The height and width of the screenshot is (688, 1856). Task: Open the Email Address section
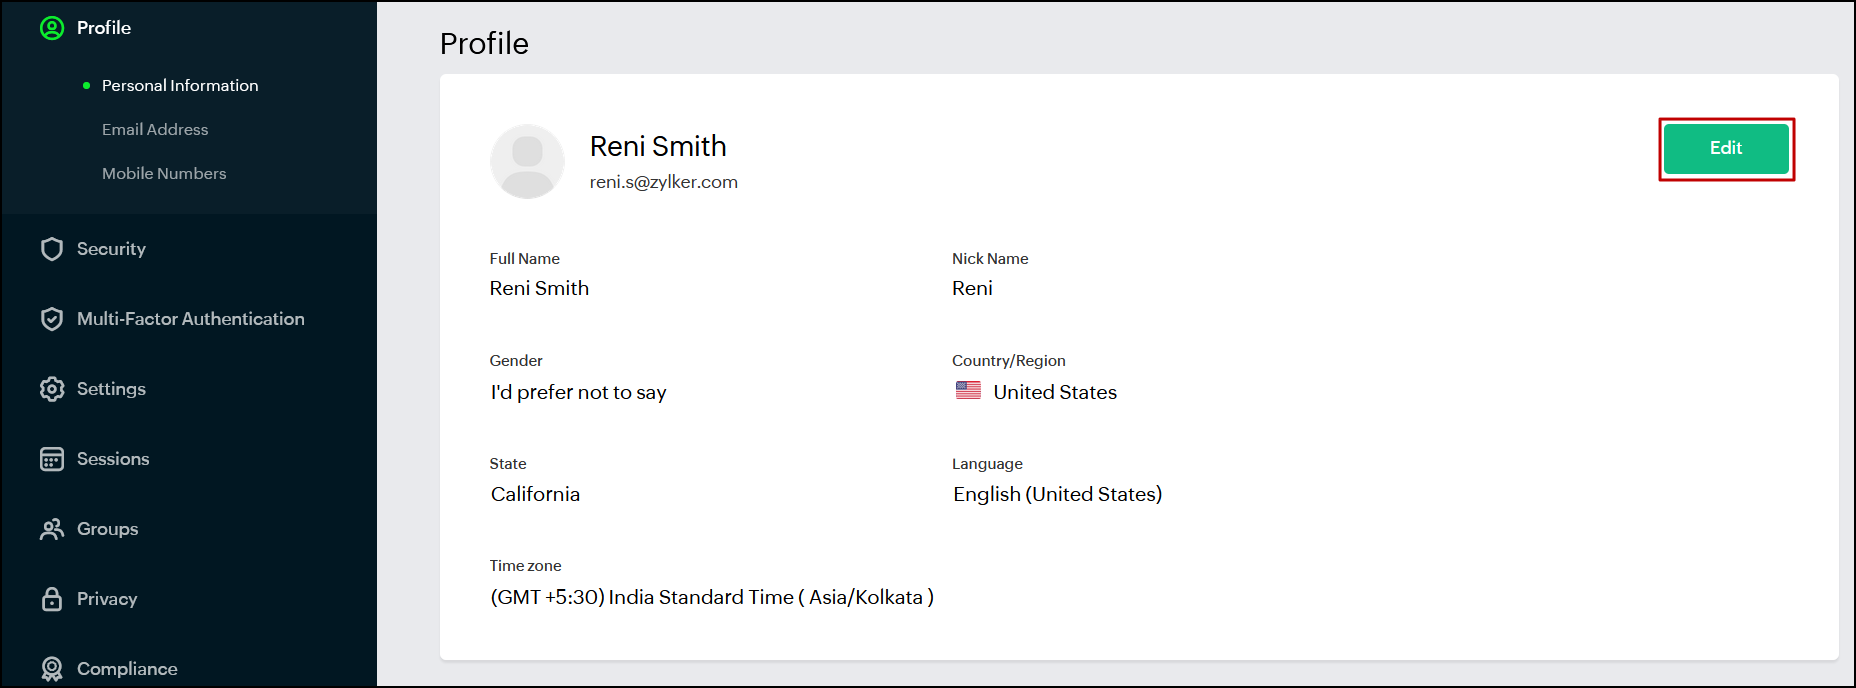155,130
